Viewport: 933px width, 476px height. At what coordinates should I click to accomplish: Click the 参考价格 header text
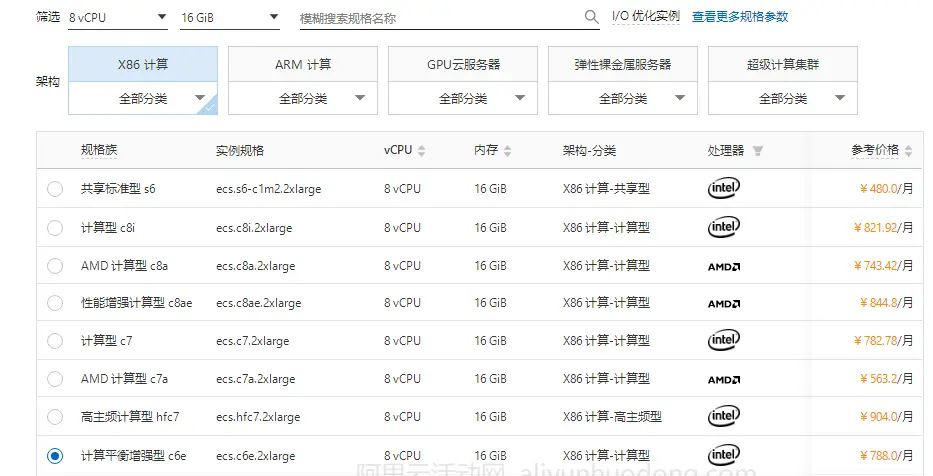[875, 151]
